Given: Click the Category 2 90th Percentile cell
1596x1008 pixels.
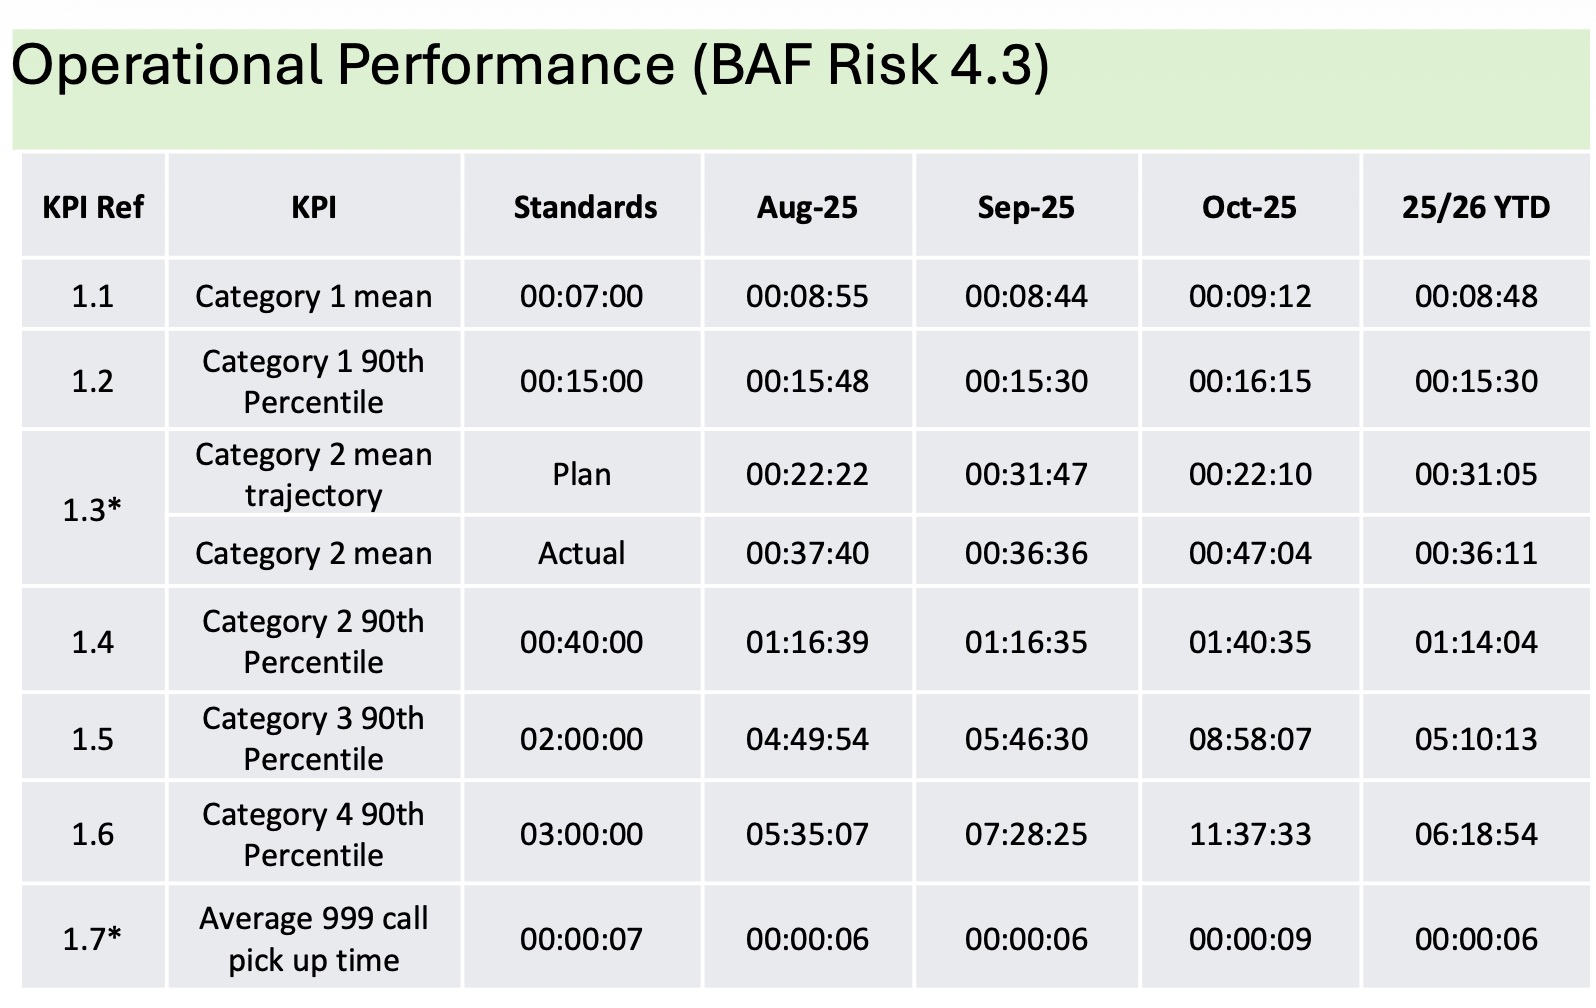Looking at the screenshot, I should pyautogui.click(x=313, y=642).
